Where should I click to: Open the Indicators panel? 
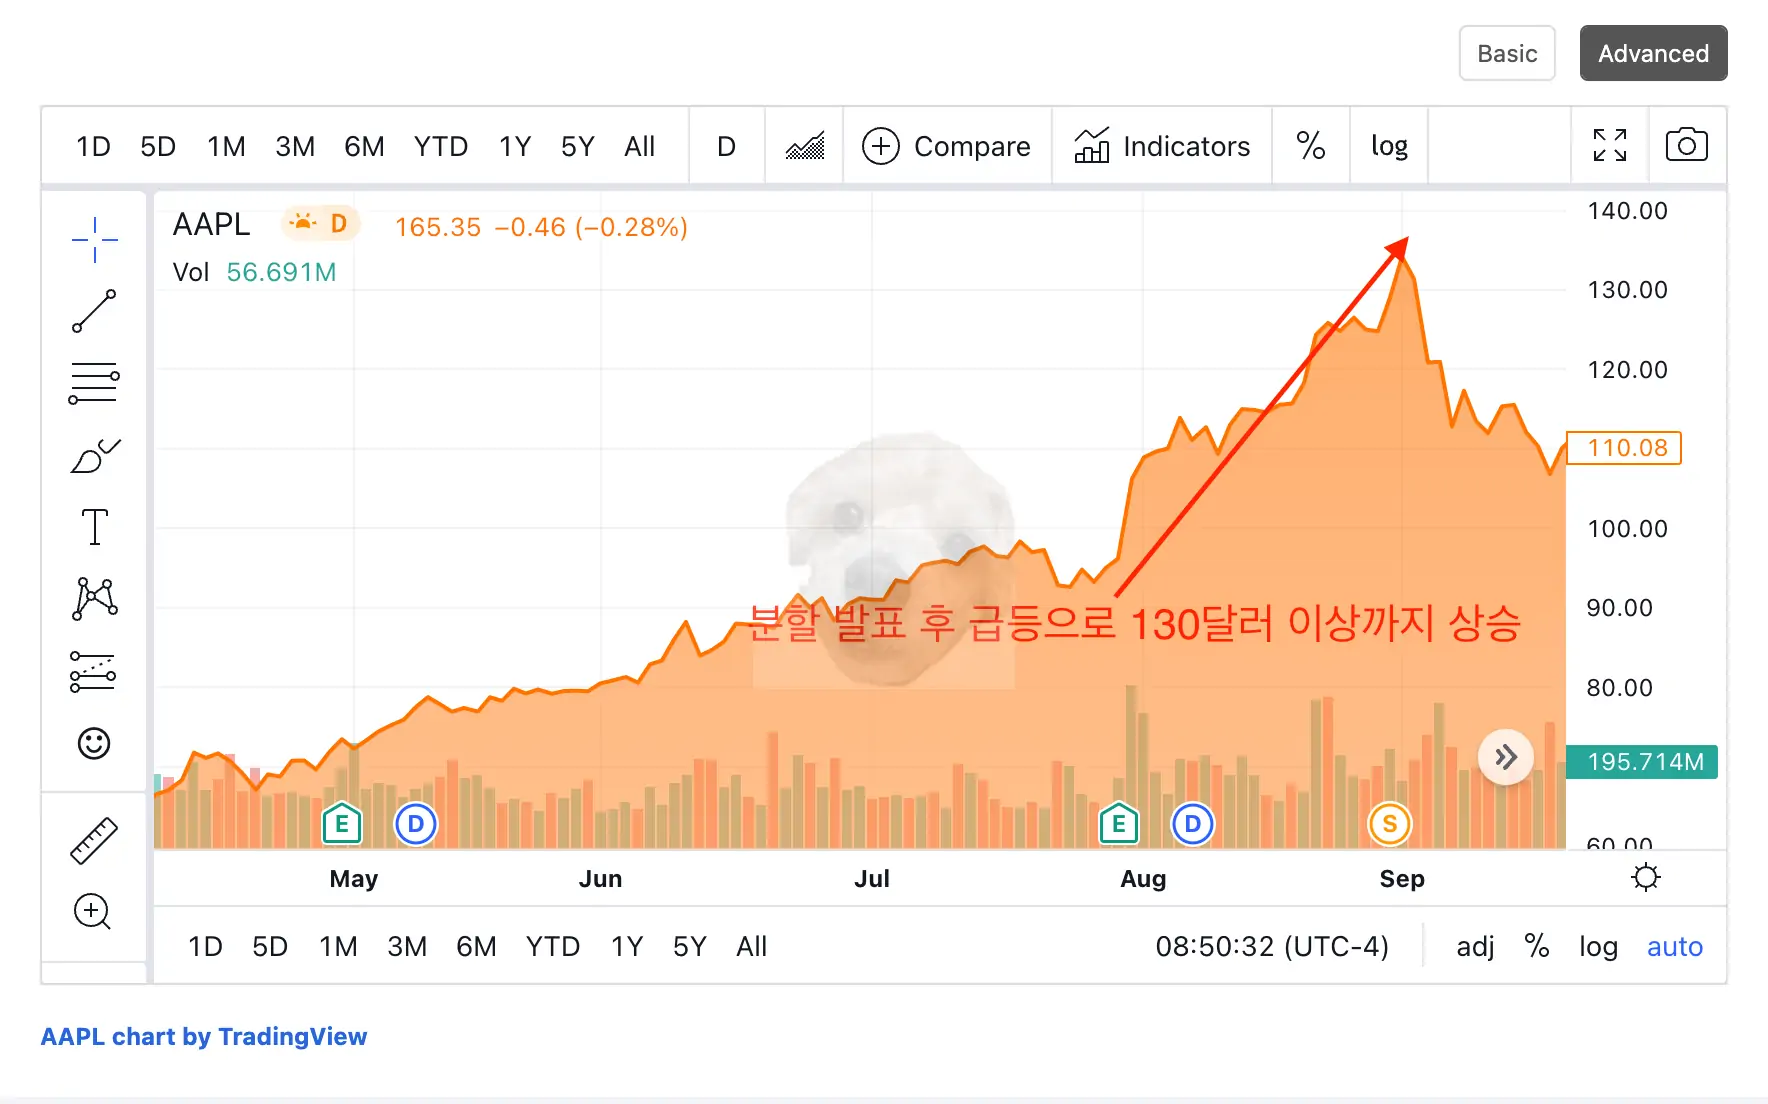pyautogui.click(x=1162, y=146)
